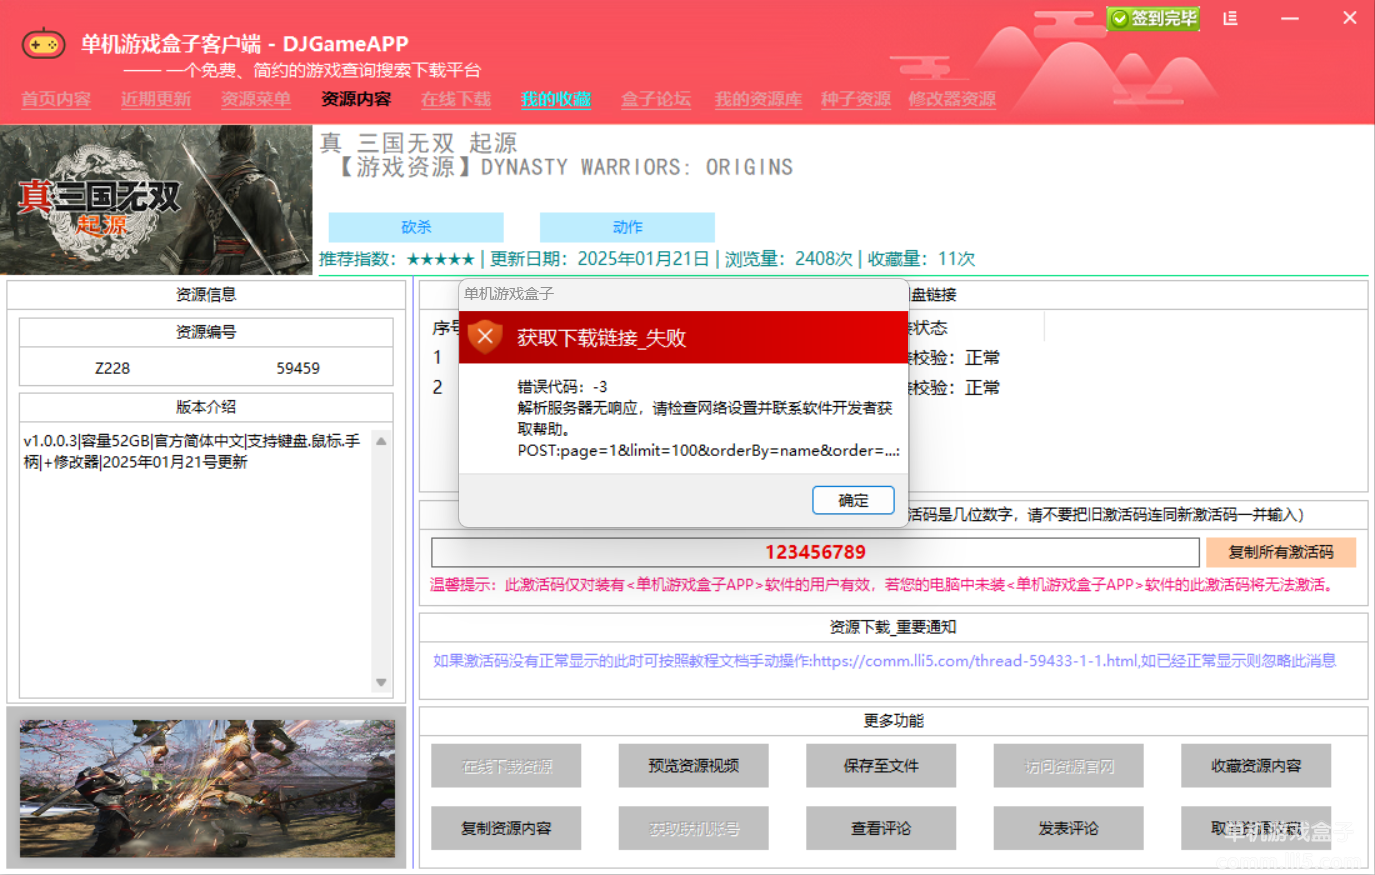Click the error code -3 text

tap(562, 387)
